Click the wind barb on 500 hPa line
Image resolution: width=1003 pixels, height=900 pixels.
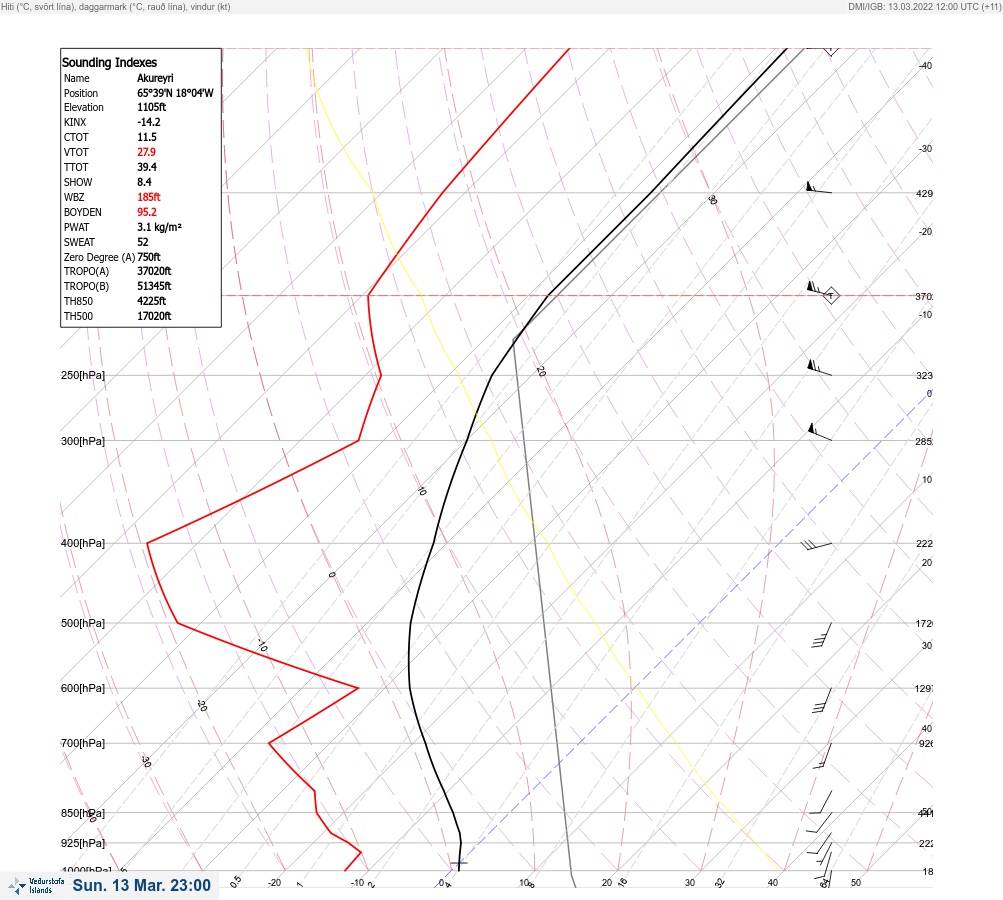pos(822,635)
